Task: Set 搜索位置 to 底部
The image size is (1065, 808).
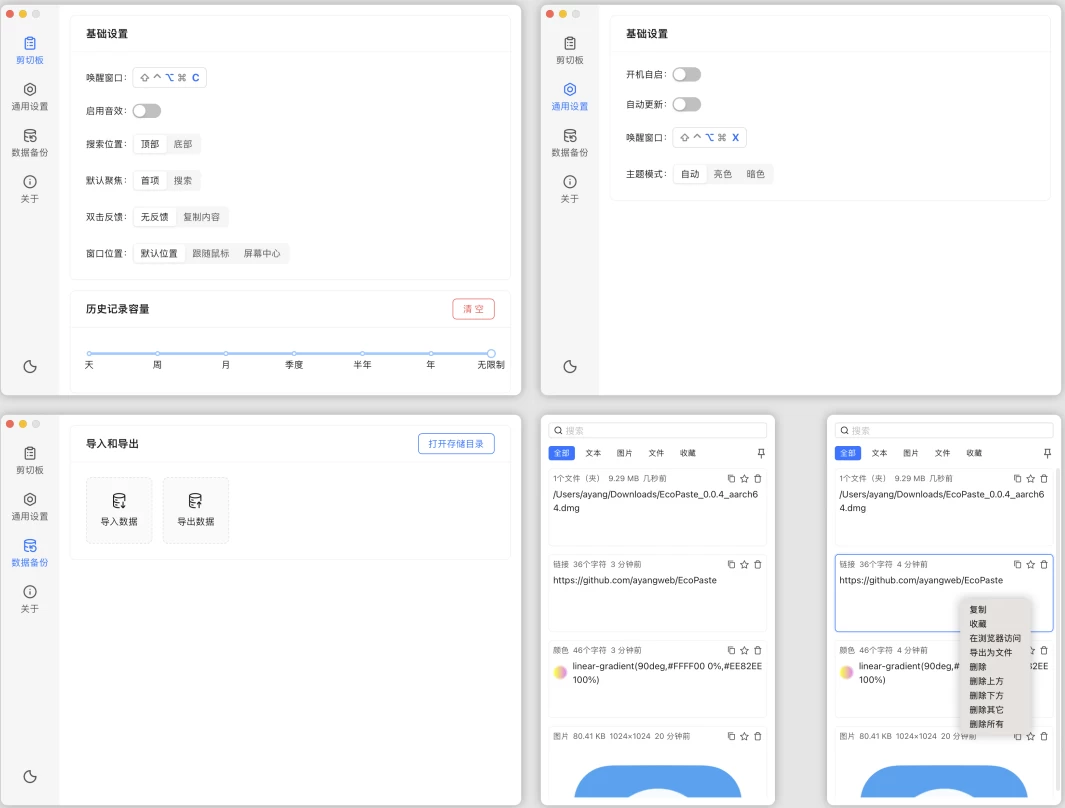Action: [182, 144]
